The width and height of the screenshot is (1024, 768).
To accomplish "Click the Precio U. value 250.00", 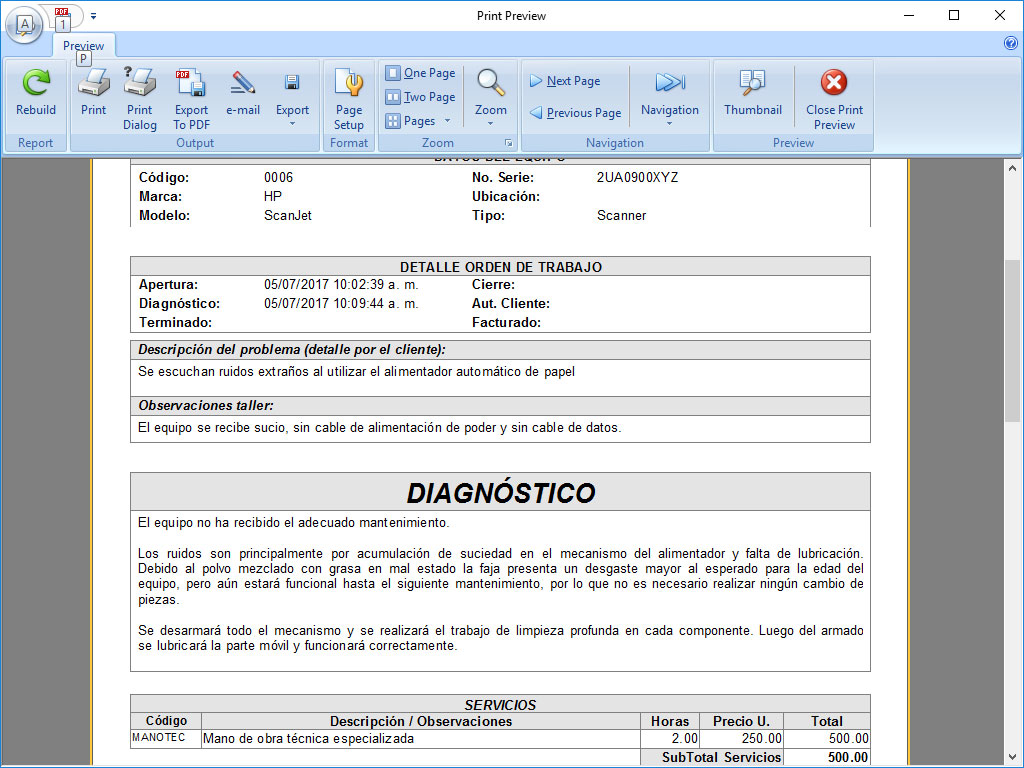I will point(761,739).
